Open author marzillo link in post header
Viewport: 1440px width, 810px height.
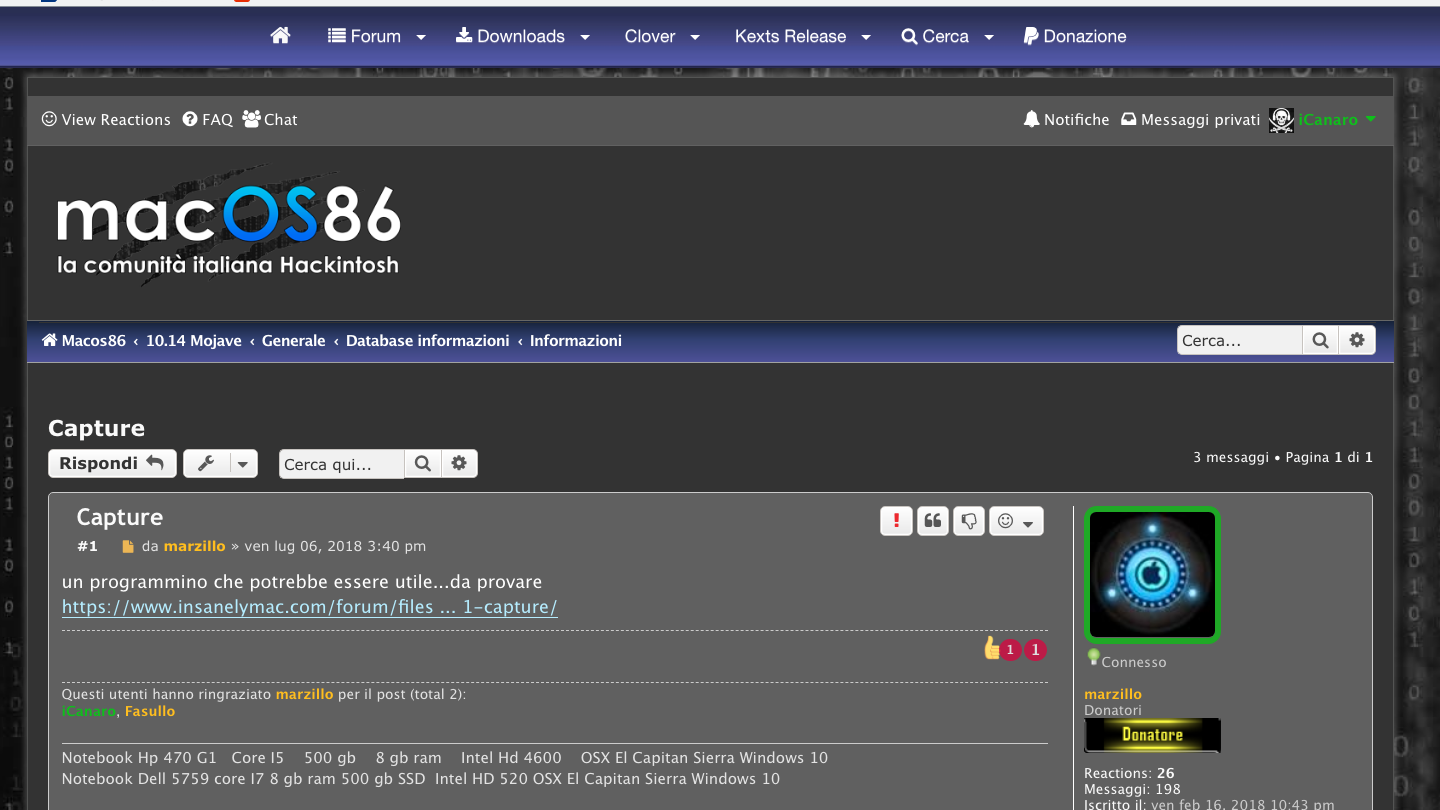tap(194, 546)
